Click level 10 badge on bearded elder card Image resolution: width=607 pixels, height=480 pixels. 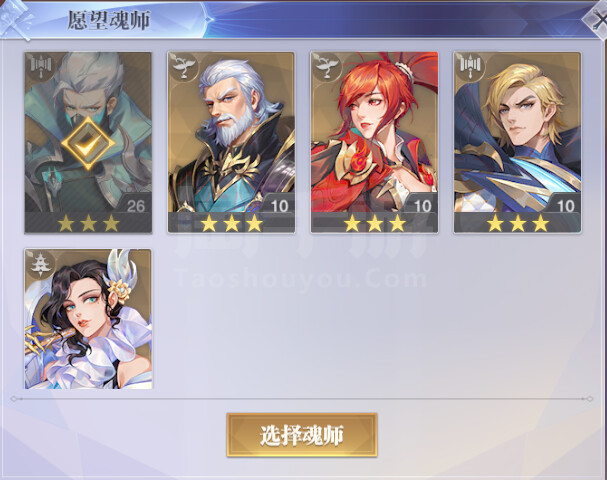point(278,206)
